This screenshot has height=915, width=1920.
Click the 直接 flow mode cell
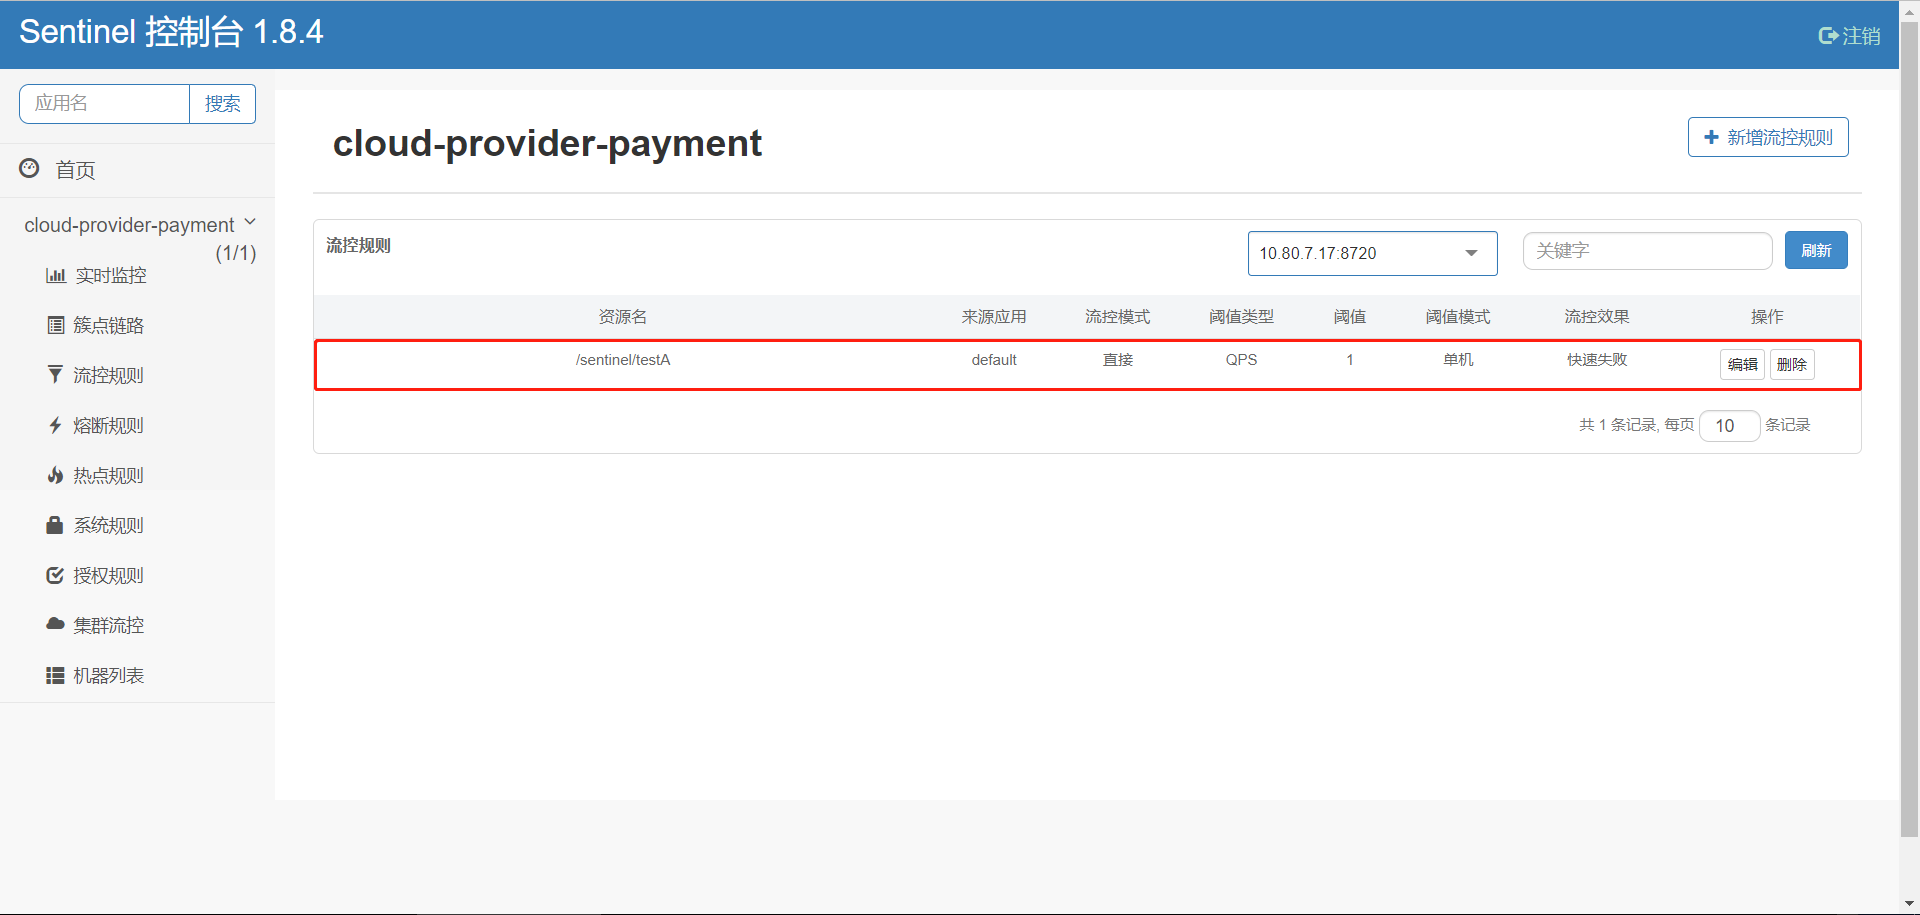point(1118,360)
